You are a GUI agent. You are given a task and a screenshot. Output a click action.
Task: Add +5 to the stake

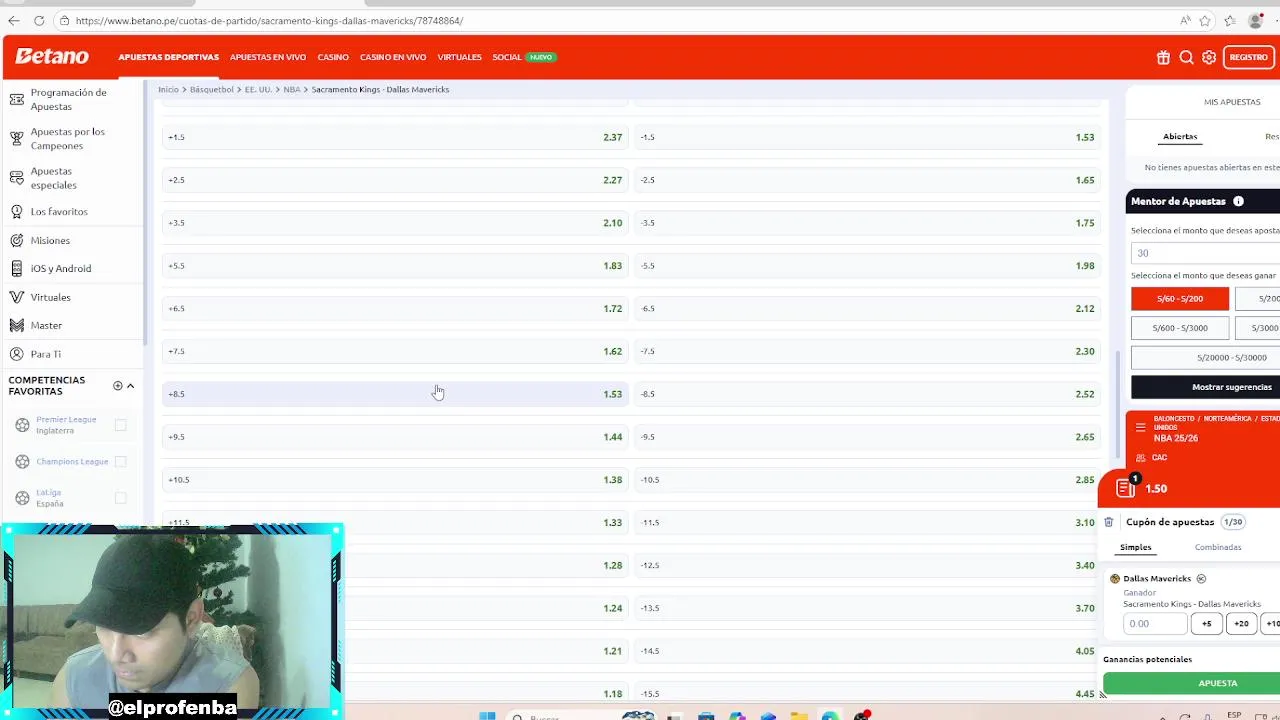pos(1206,623)
